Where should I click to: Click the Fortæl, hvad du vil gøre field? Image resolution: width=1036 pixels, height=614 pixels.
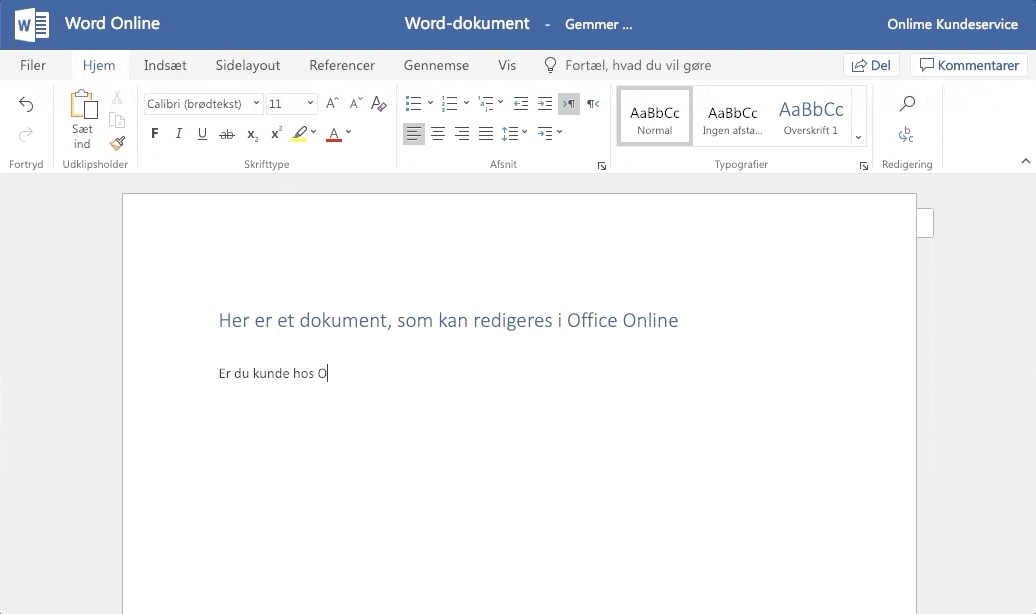click(x=638, y=65)
